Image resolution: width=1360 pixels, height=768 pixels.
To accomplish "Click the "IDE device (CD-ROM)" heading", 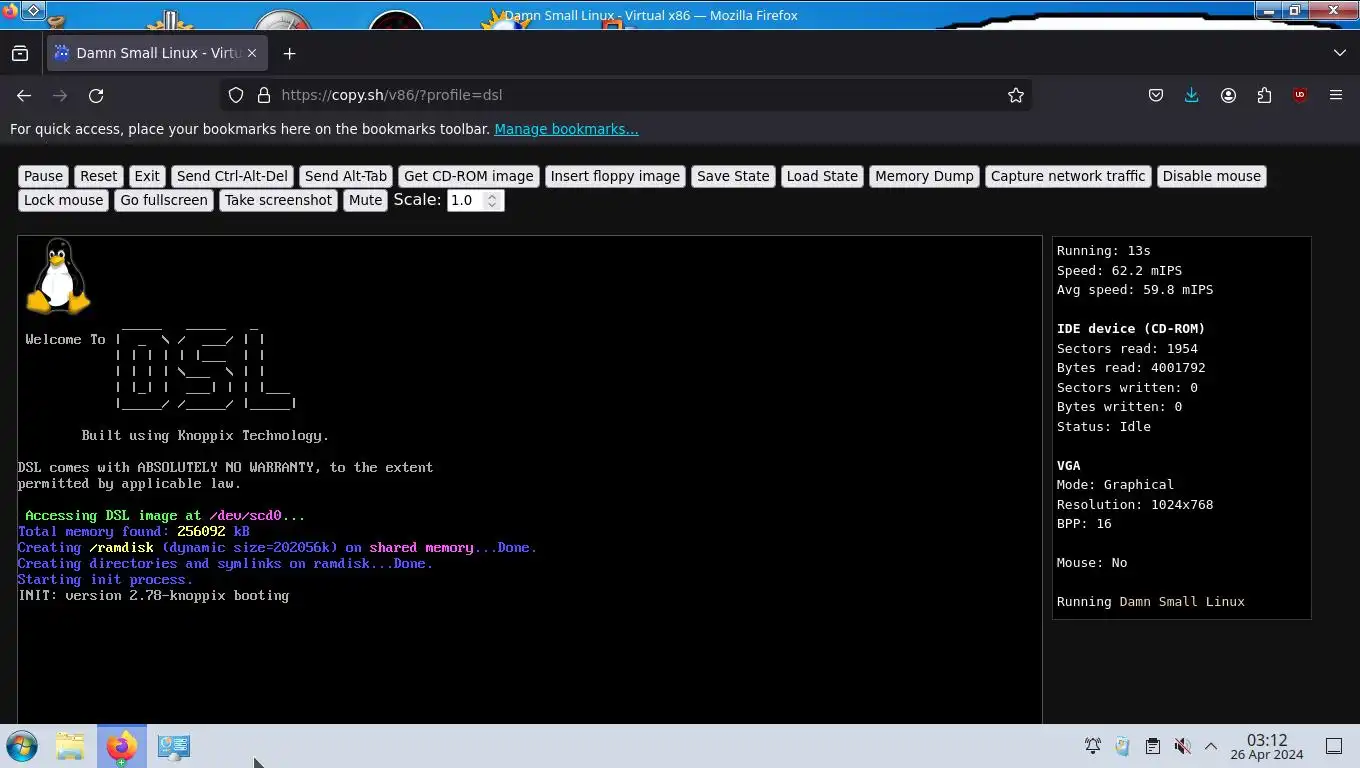I will click(1131, 328).
